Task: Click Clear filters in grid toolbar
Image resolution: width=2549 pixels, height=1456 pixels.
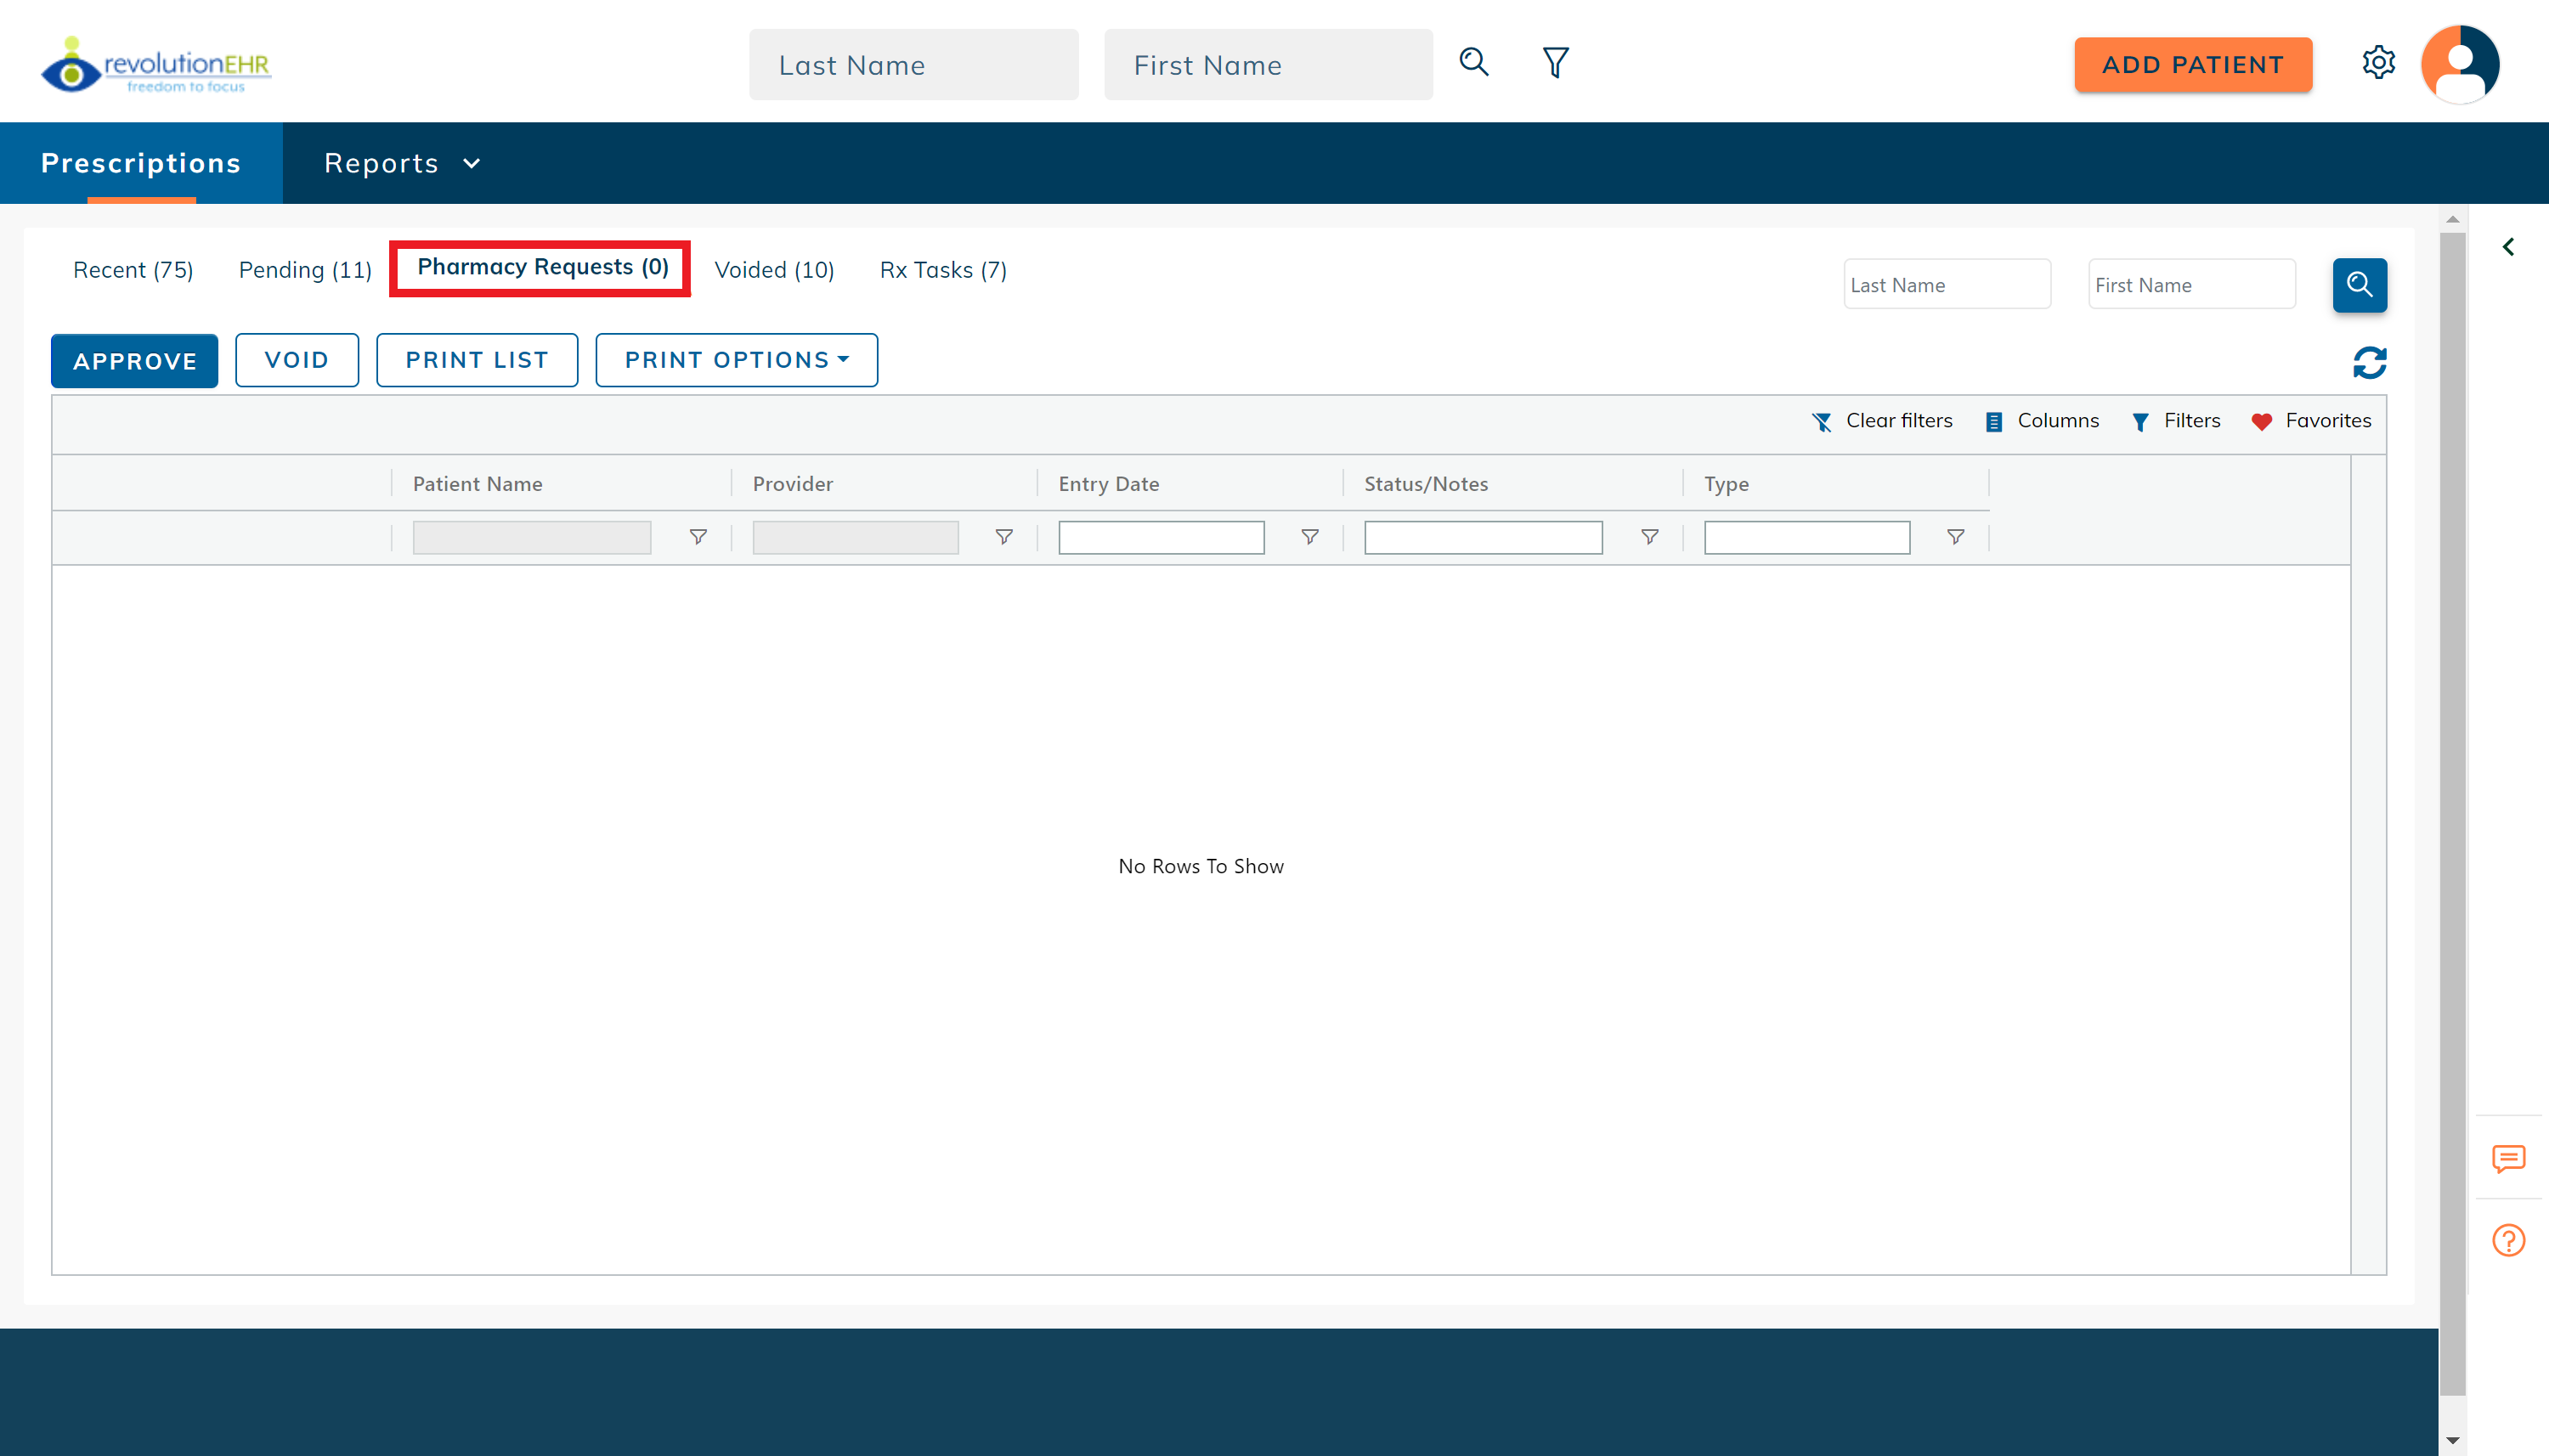Action: (x=1882, y=421)
